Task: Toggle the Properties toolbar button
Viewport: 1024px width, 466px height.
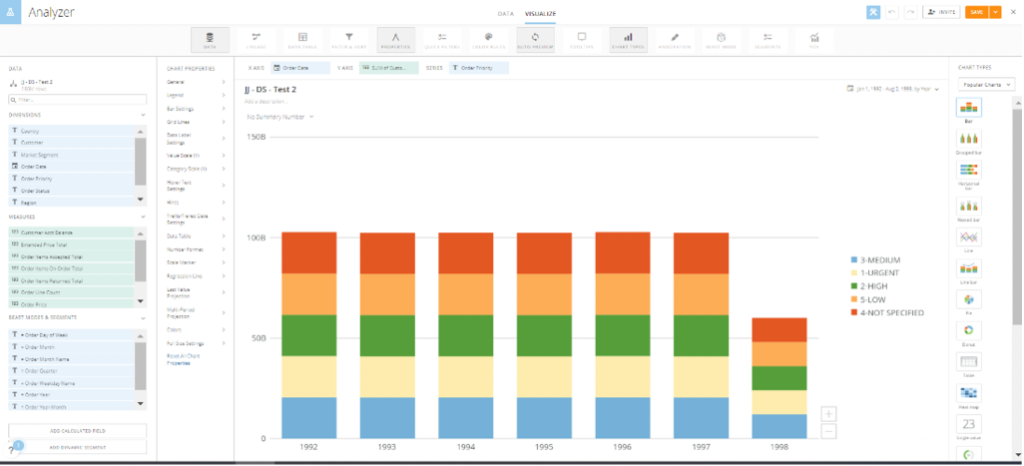Action: pyautogui.click(x=396, y=40)
